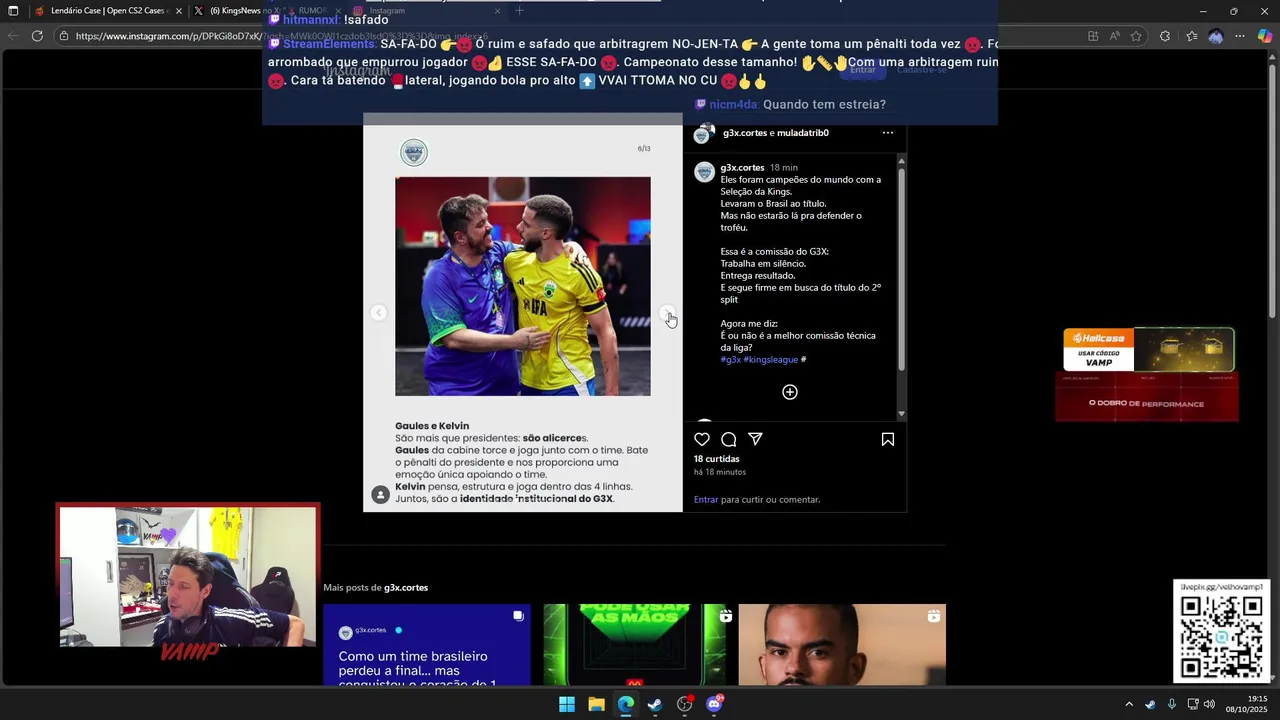Viewport: 1280px width, 720px height.
Task: Add this page to favorites star
Action: click(1136, 36)
